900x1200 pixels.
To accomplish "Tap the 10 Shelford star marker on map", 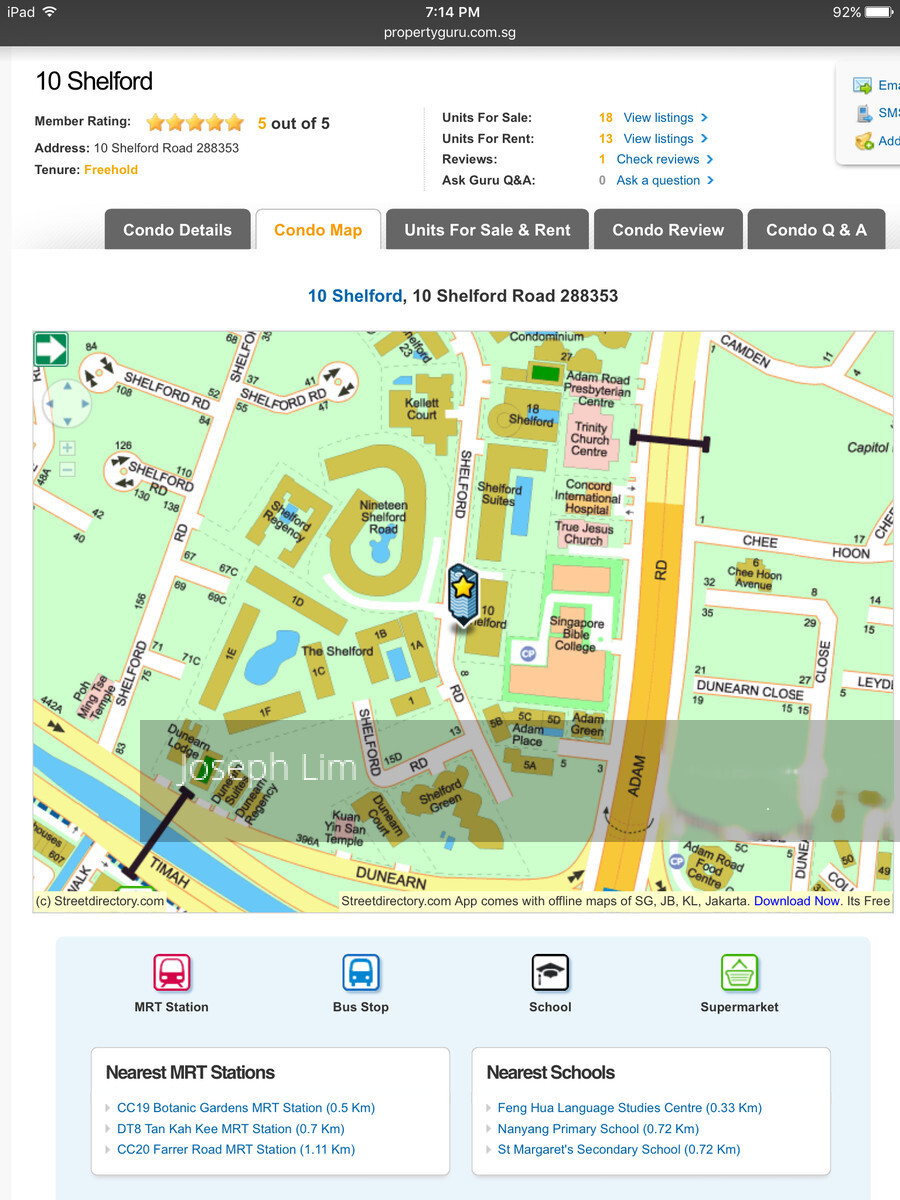I will tap(462, 594).
